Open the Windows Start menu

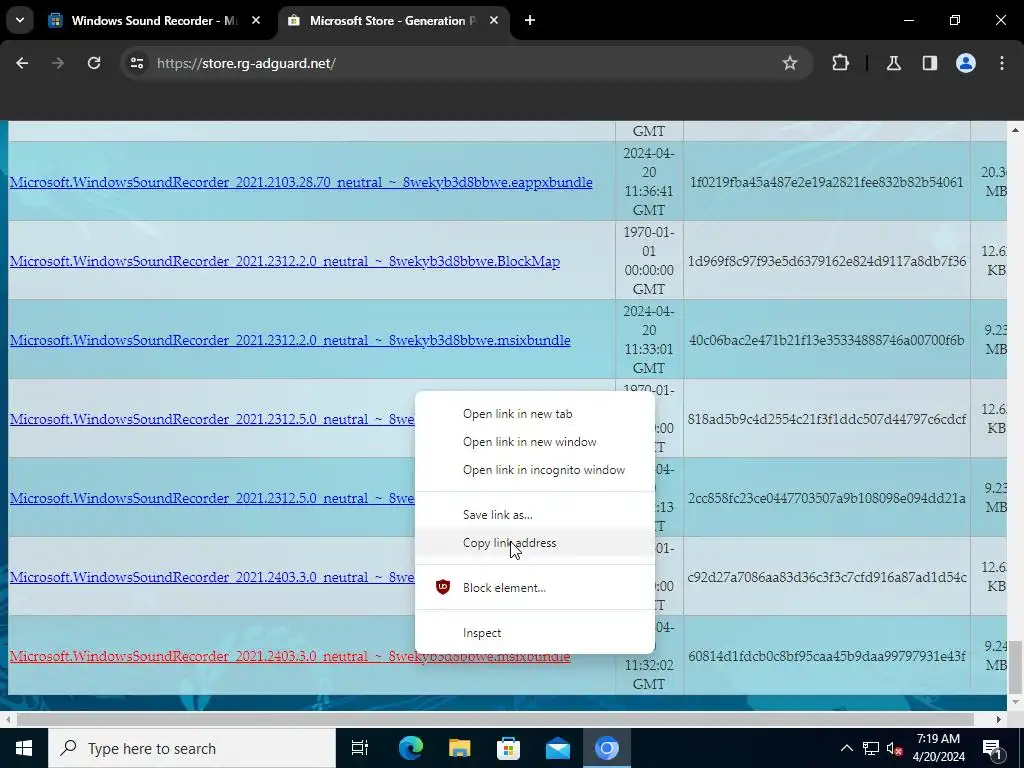pos(24,748)
